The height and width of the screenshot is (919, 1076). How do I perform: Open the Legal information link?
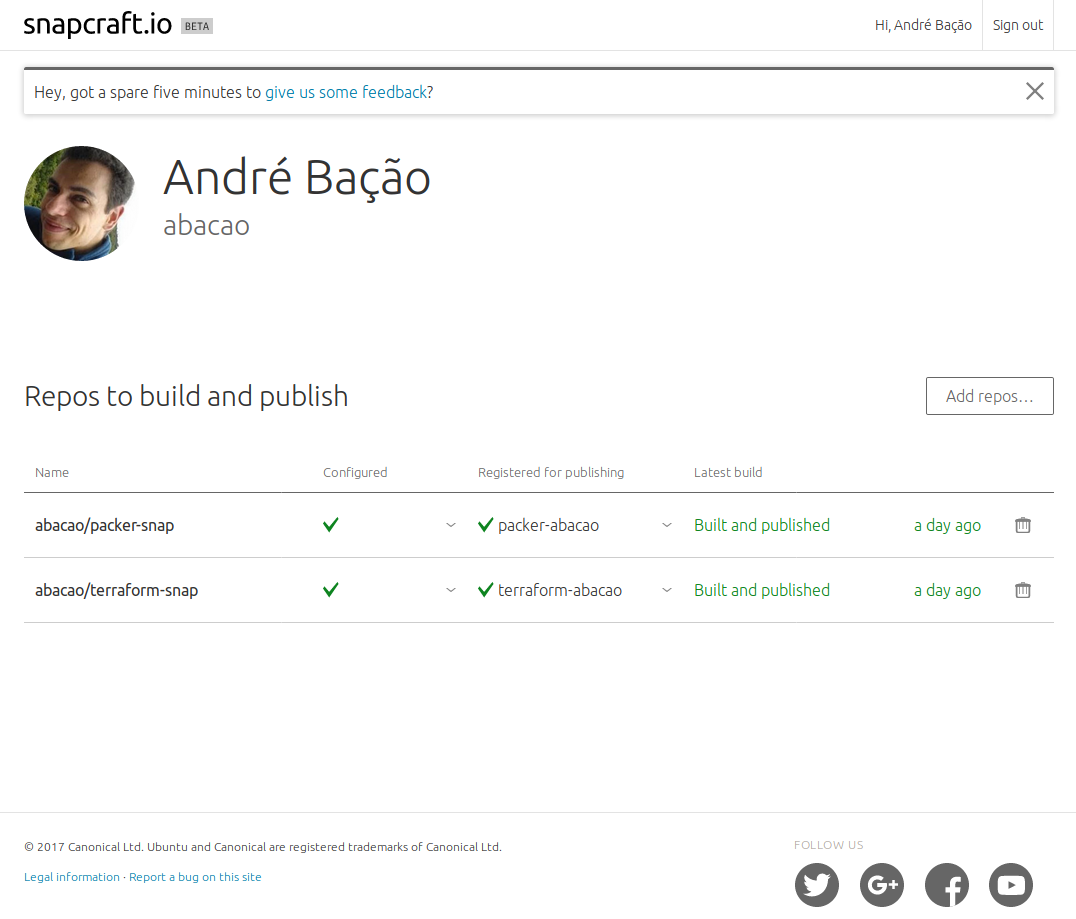pos(71,877)
